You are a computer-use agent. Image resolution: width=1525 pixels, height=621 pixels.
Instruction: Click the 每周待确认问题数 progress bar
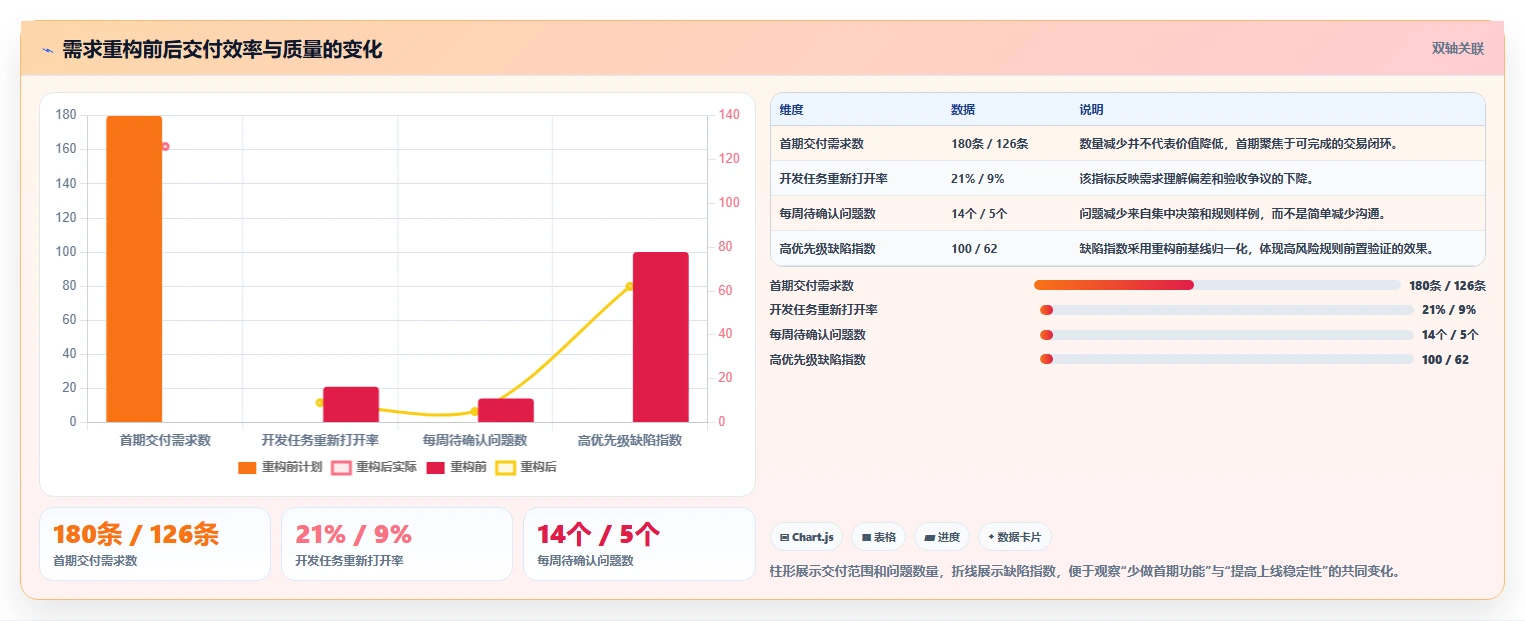(x=1227, y=335)
